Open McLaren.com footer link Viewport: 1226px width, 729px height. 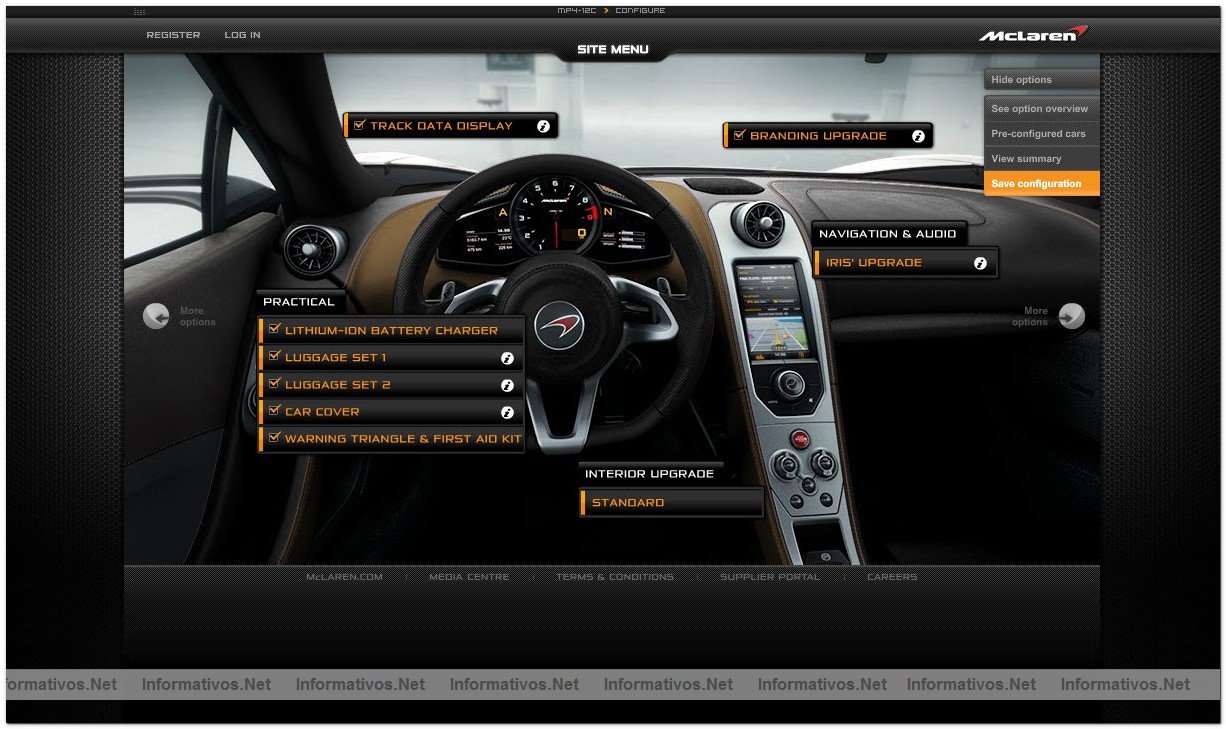click(344, 577)
